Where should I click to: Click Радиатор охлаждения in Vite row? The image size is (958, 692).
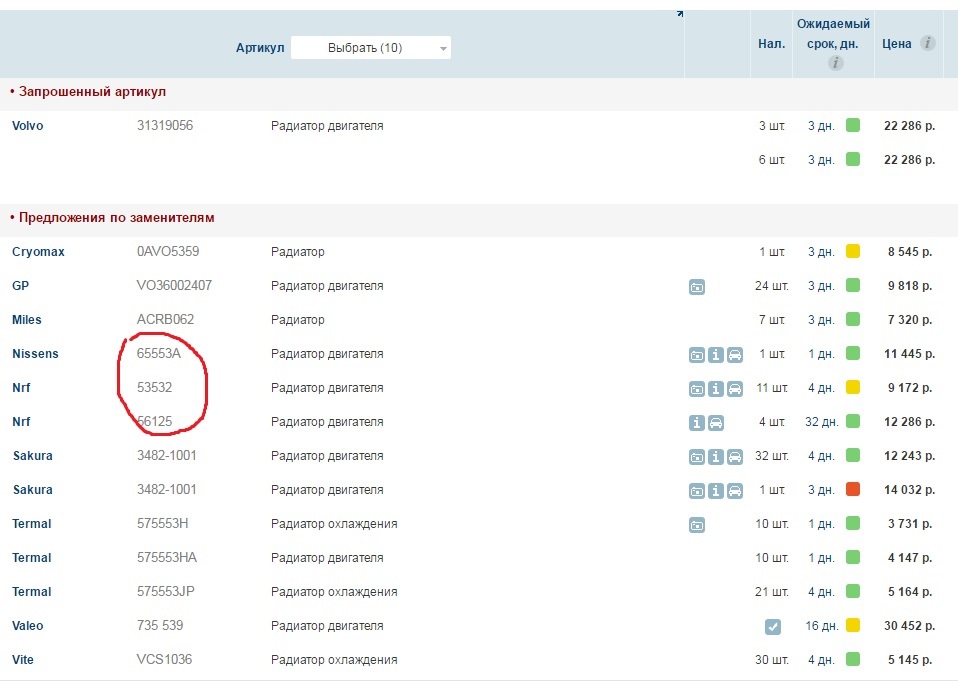click(x=334, y=660)
